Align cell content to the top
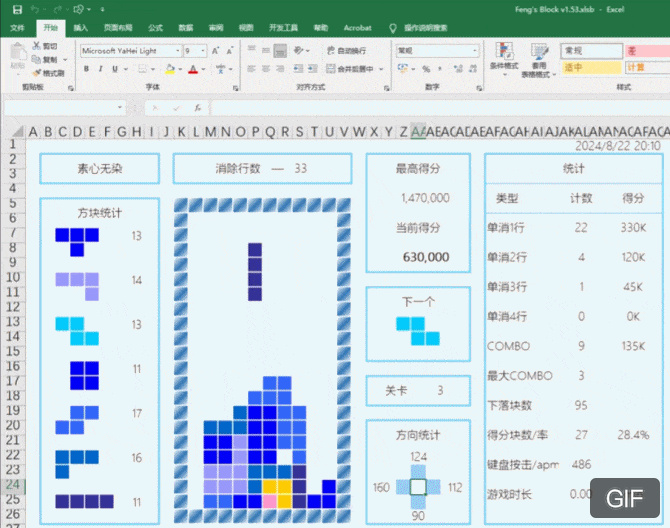Image resolution: width=670 pixels, height=528 pixels. [x=252, y=50]
